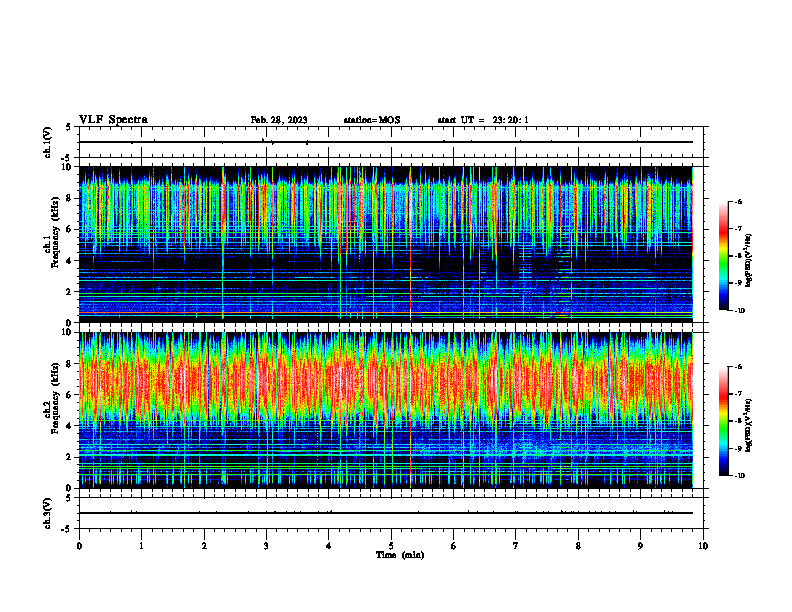Click the ch.2 colorbar log(PSD) label
This screenshot has height=612, width=792.
click(749, 426)
